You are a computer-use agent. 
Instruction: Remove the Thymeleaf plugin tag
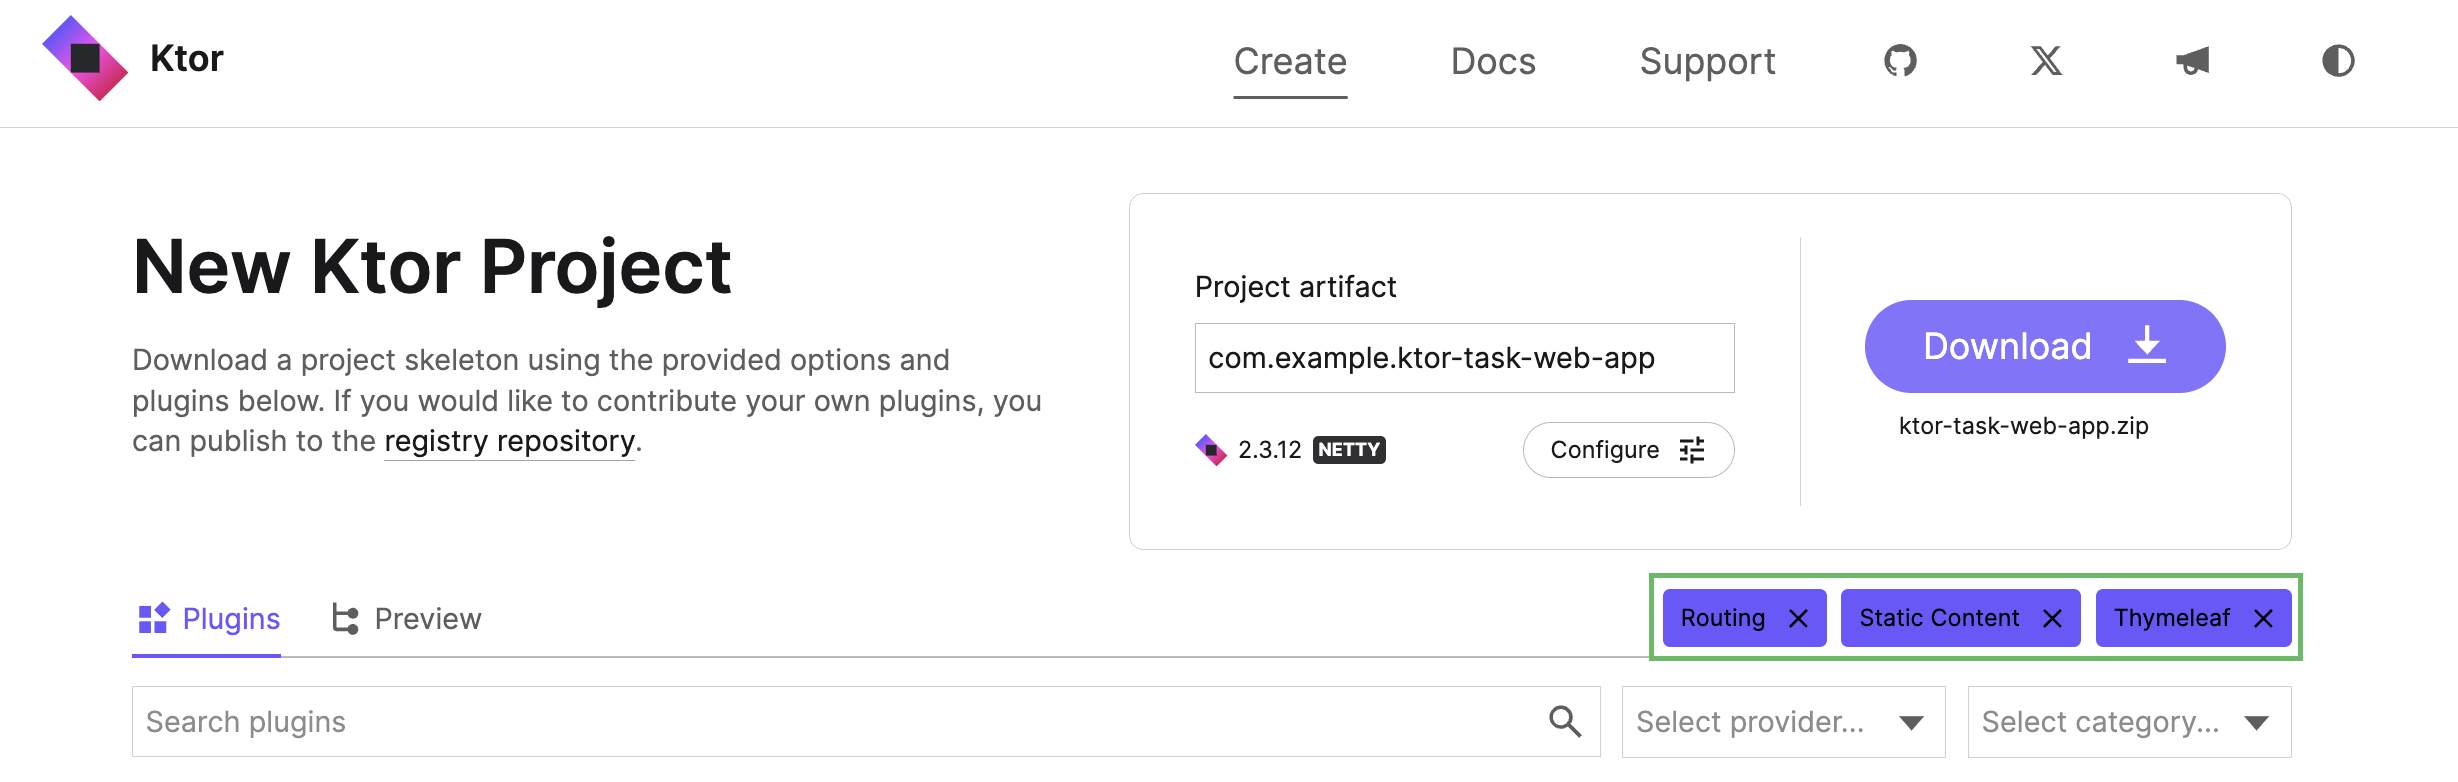[2263, 619]
